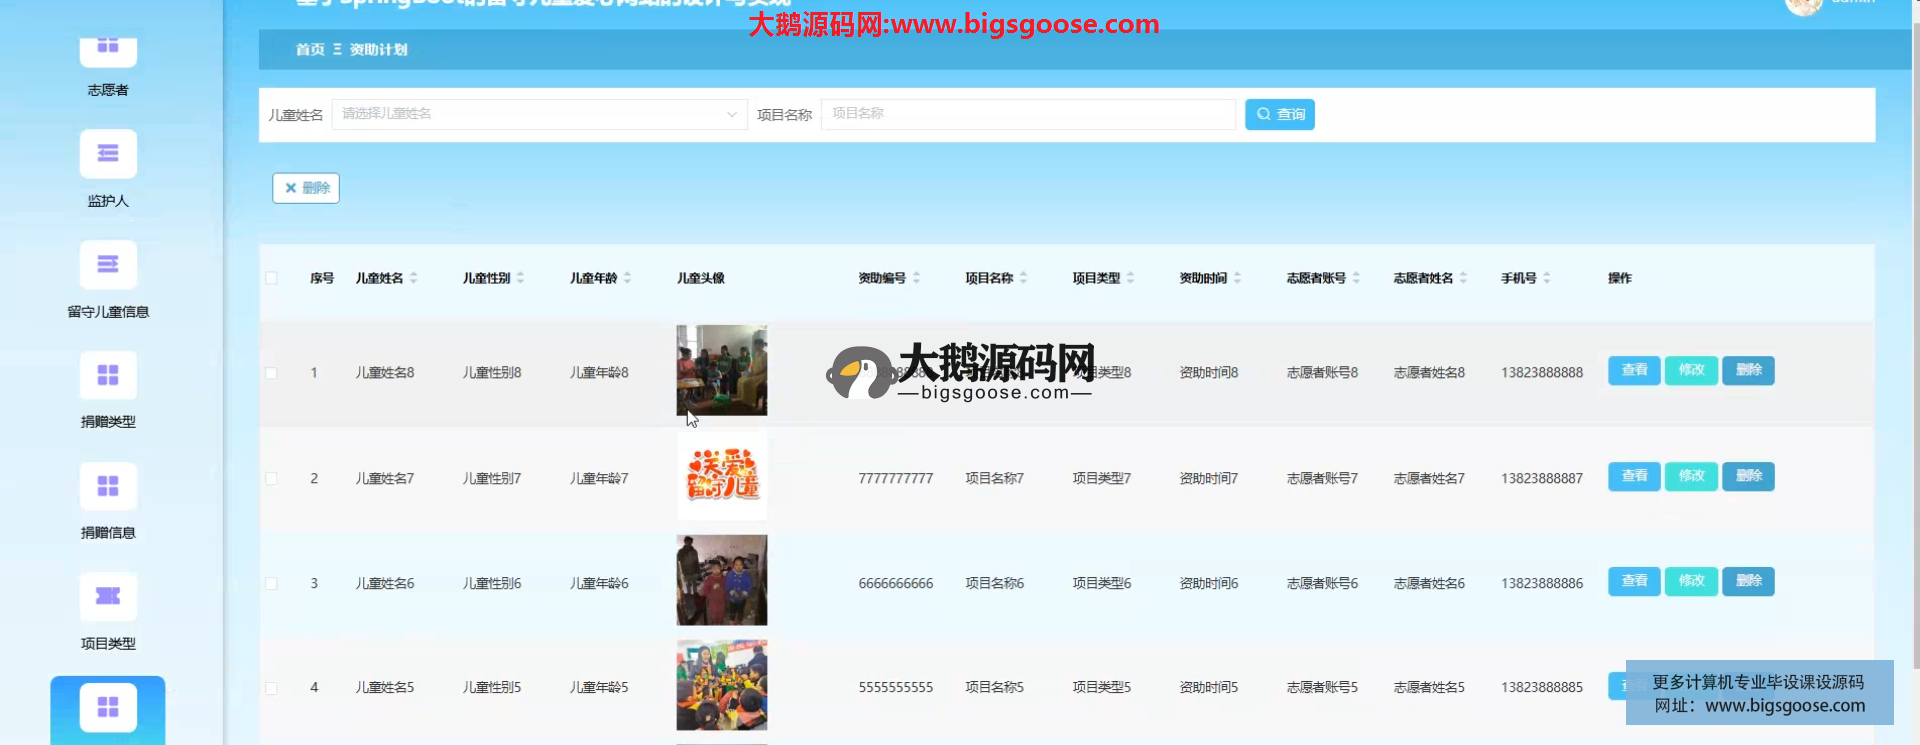Click the search icon in 查询 button

(x=1264, y=114)
